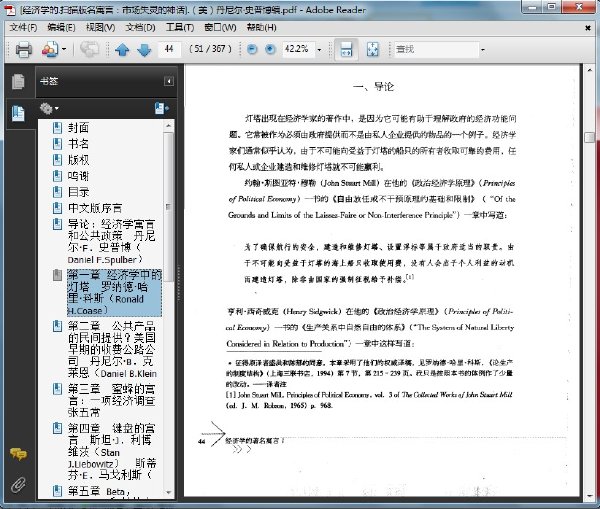Image resolution: width=600 pixels, height=509 pixels.
Task: Open the 文档(D) menu
Action: point(140,28)
